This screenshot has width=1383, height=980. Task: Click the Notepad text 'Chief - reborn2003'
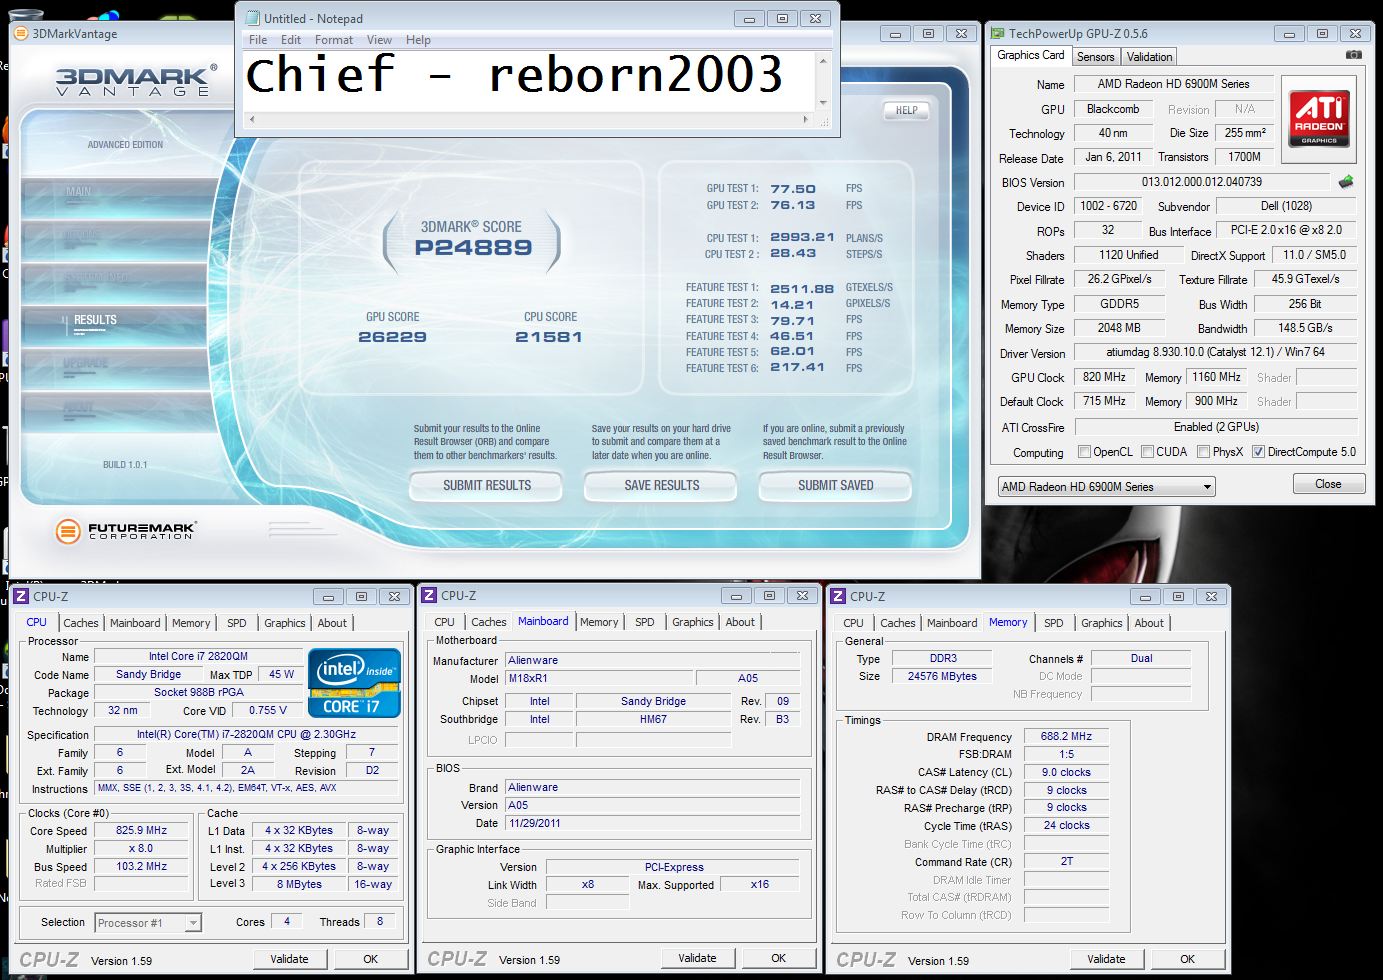(514, 76)
